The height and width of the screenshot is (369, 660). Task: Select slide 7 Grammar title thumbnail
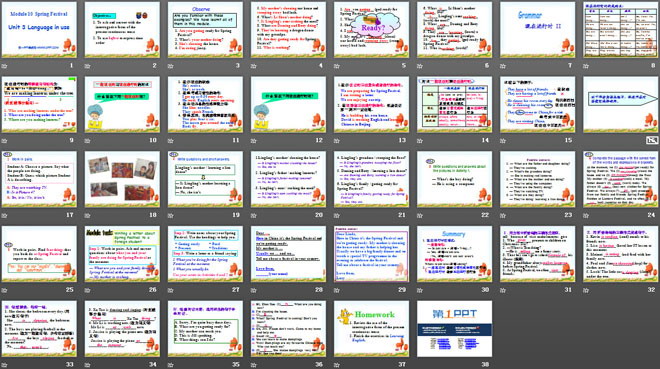[x=538, y=30]
